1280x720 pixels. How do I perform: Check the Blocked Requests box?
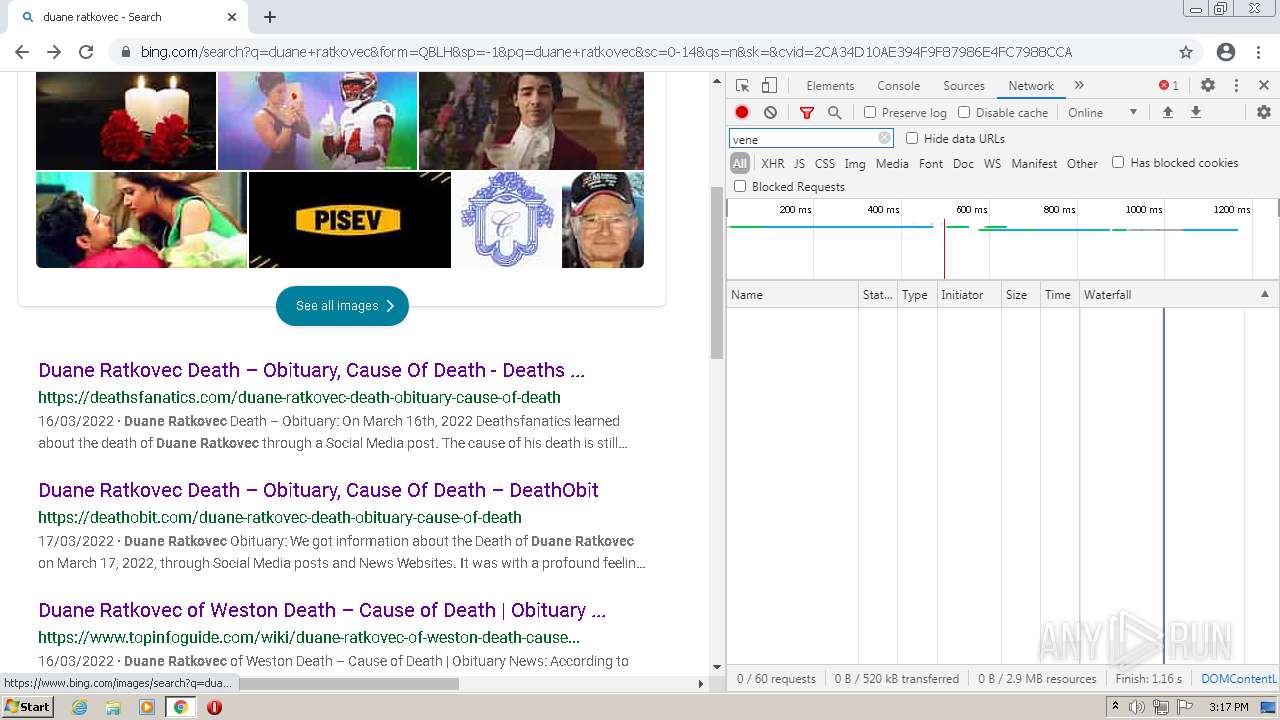[x=740, y=187]
